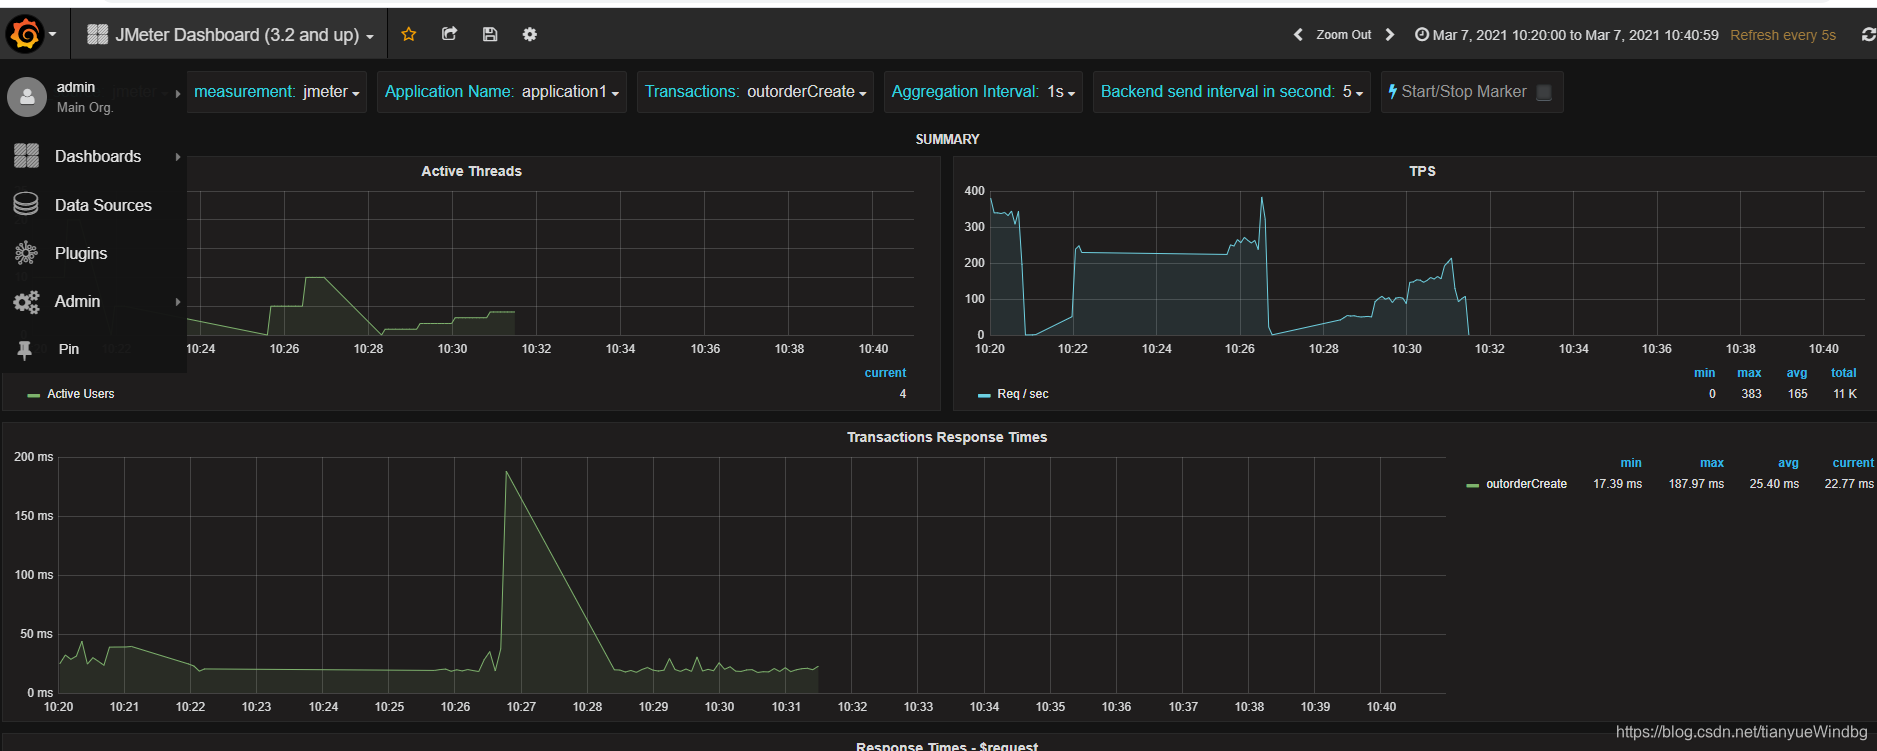Open Transactions Response Times panel title
Image resolution: width=1877 pixels, height=751 pixels.
(947, 437)
